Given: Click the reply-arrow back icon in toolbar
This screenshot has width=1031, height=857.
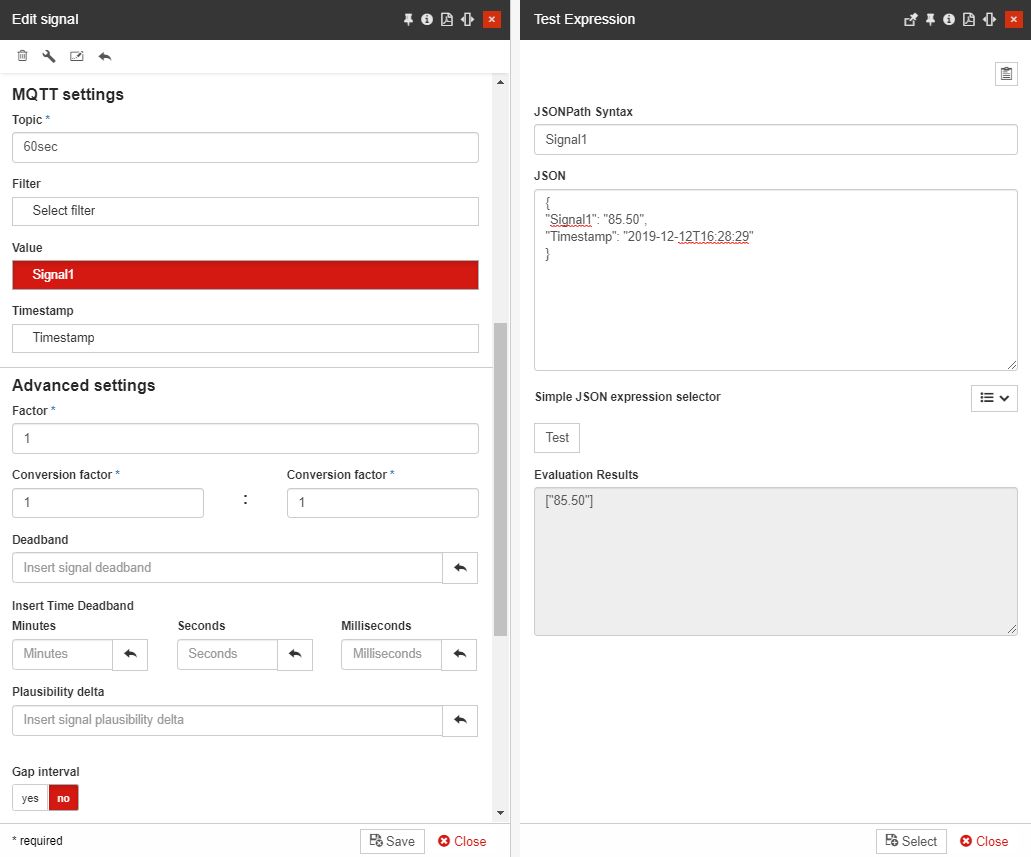Looking at the screenshot, I should tap(105, 56).
